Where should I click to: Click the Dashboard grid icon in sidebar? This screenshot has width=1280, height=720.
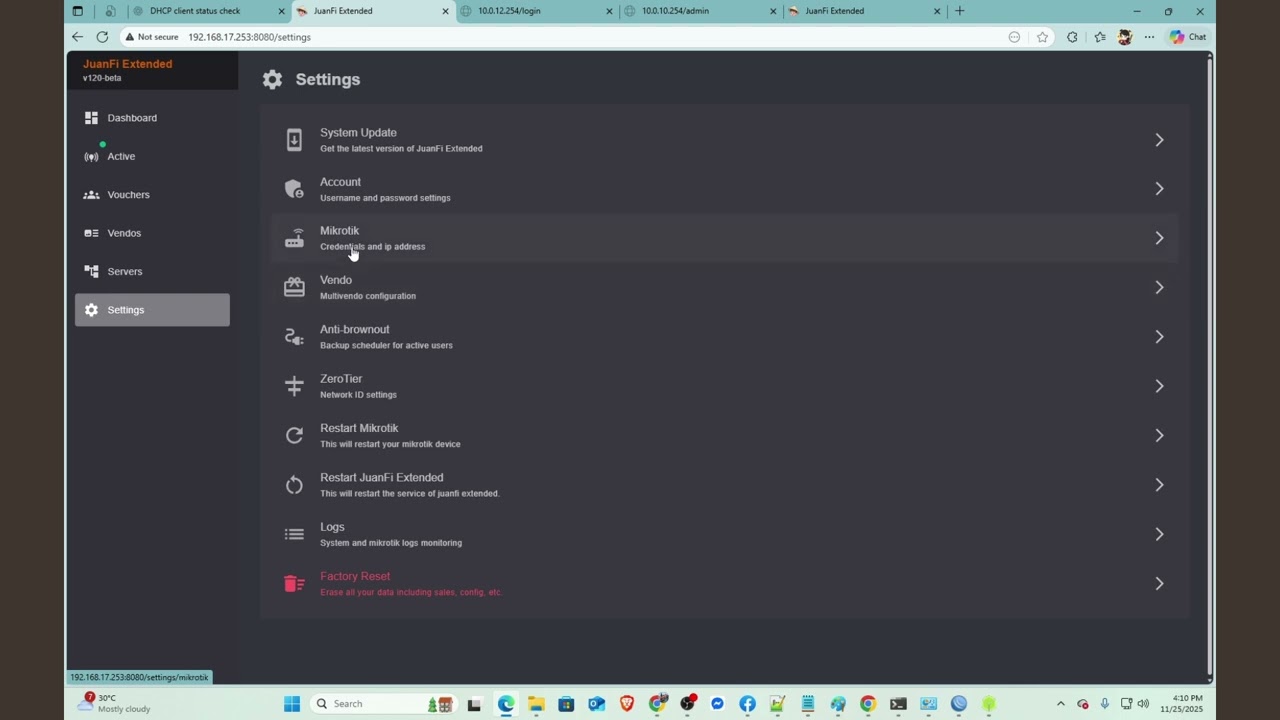91,118
